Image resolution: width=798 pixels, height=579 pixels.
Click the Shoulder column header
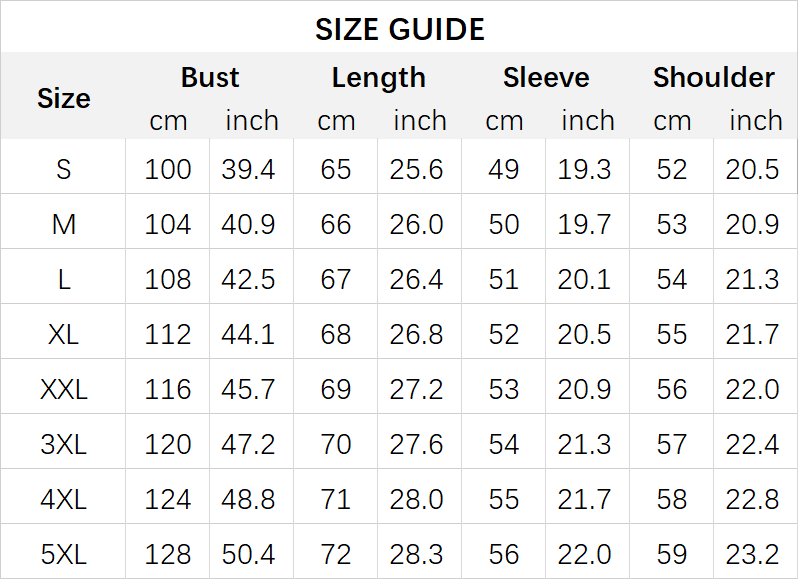coord(713,77)
